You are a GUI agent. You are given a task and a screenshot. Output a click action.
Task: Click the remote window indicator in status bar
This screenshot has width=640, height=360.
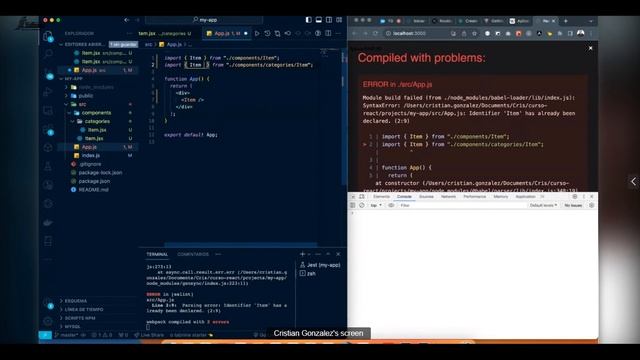45,335
